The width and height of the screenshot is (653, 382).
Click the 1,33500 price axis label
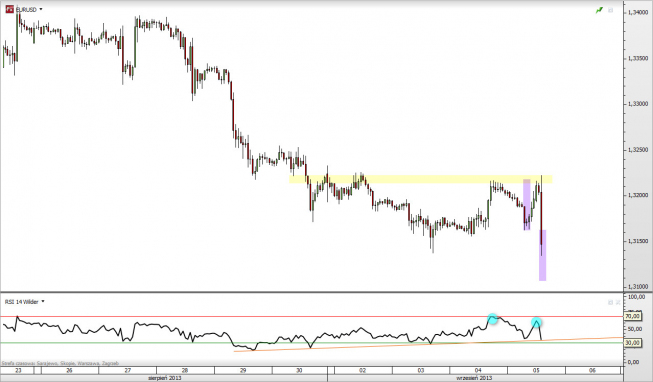(x=638, y=58)
